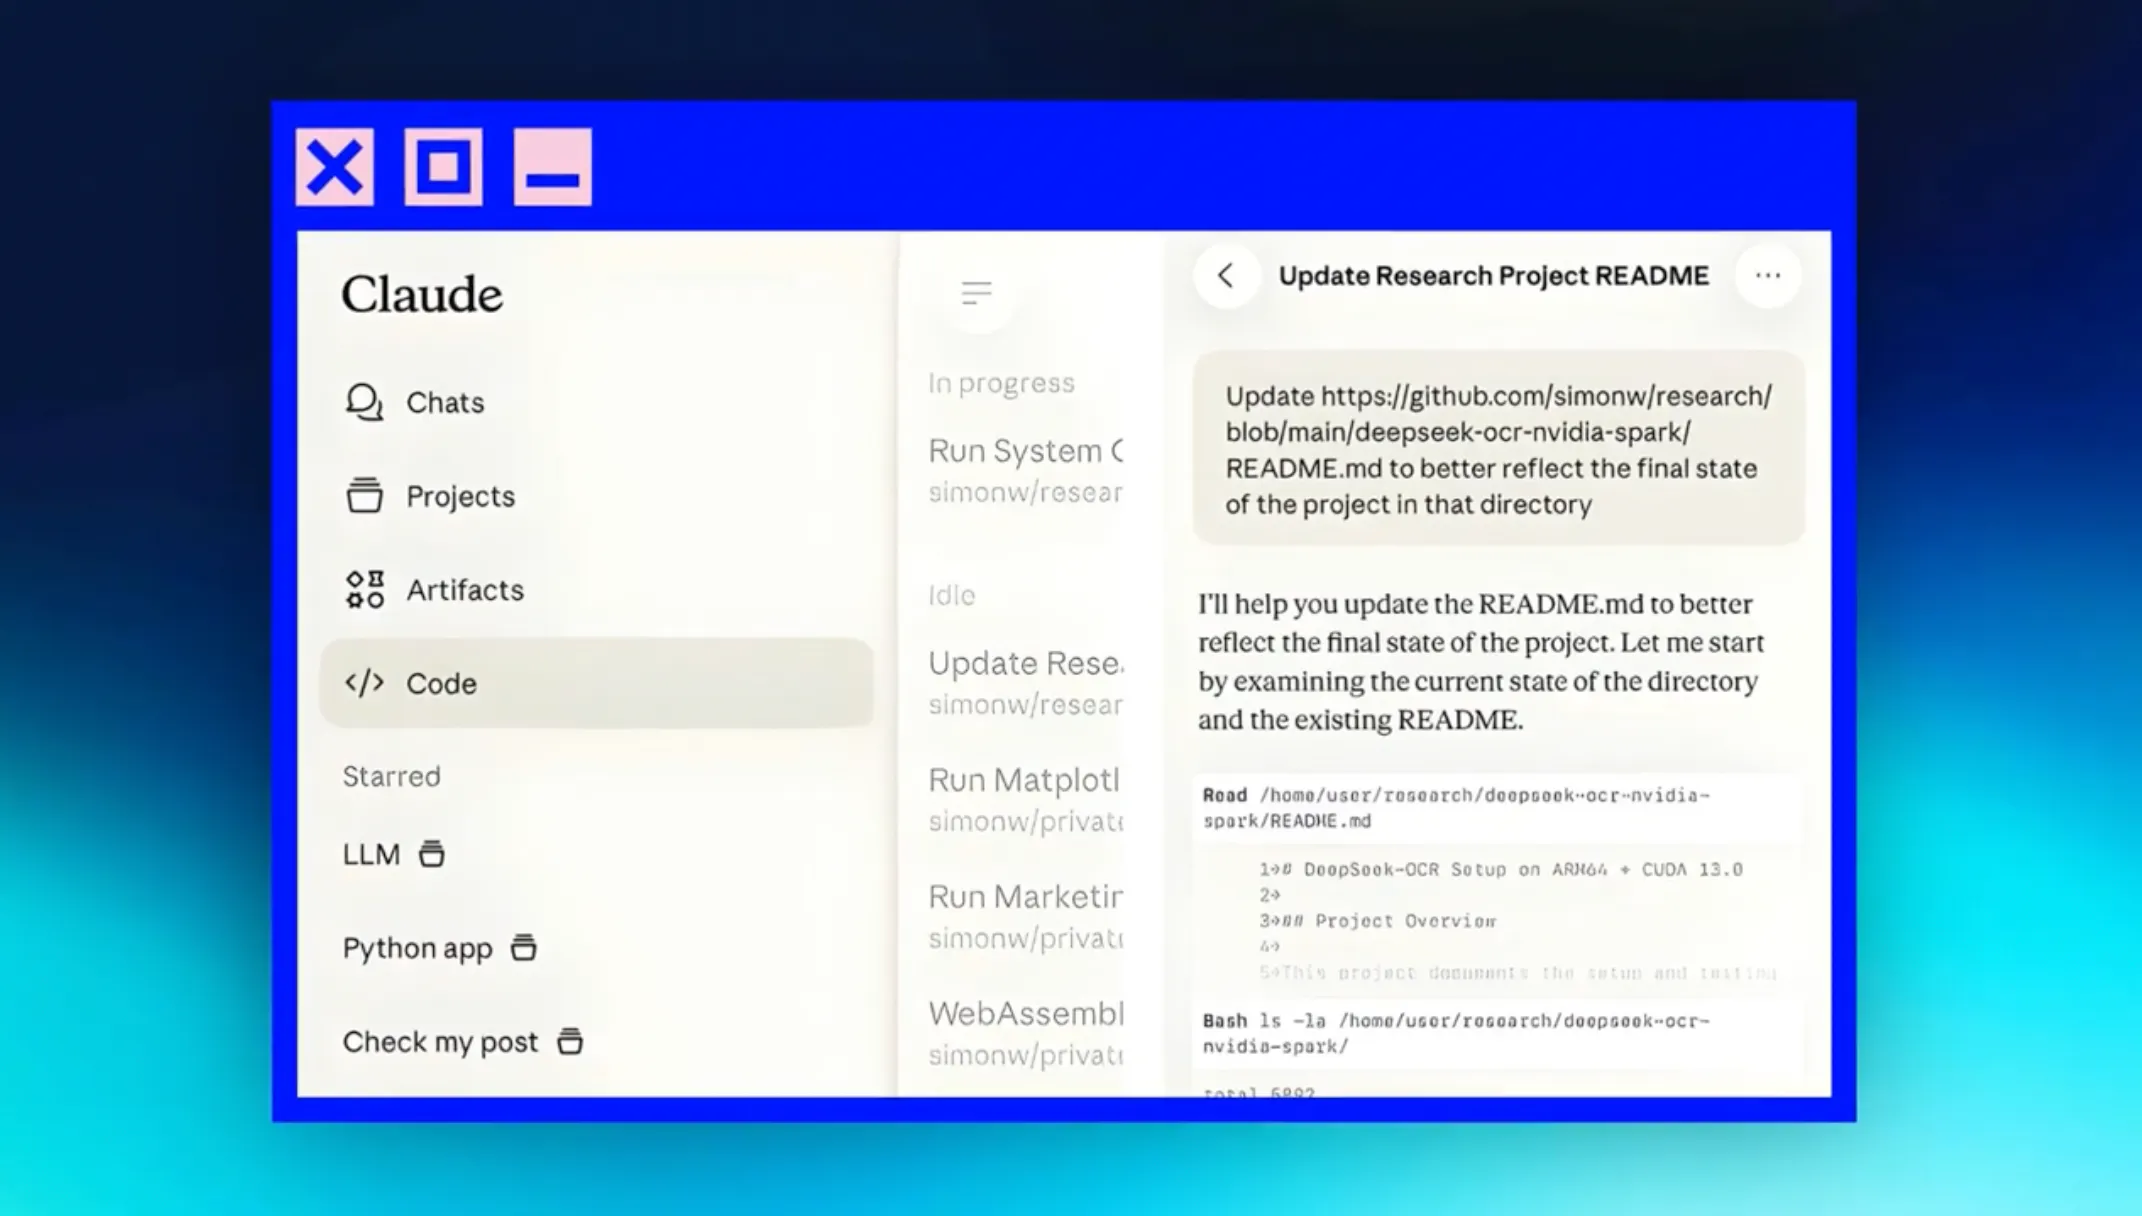The width and height of the screenshot is (2142, 1216).
Task: Open the starred Python app project
Action: pos(440,948)
